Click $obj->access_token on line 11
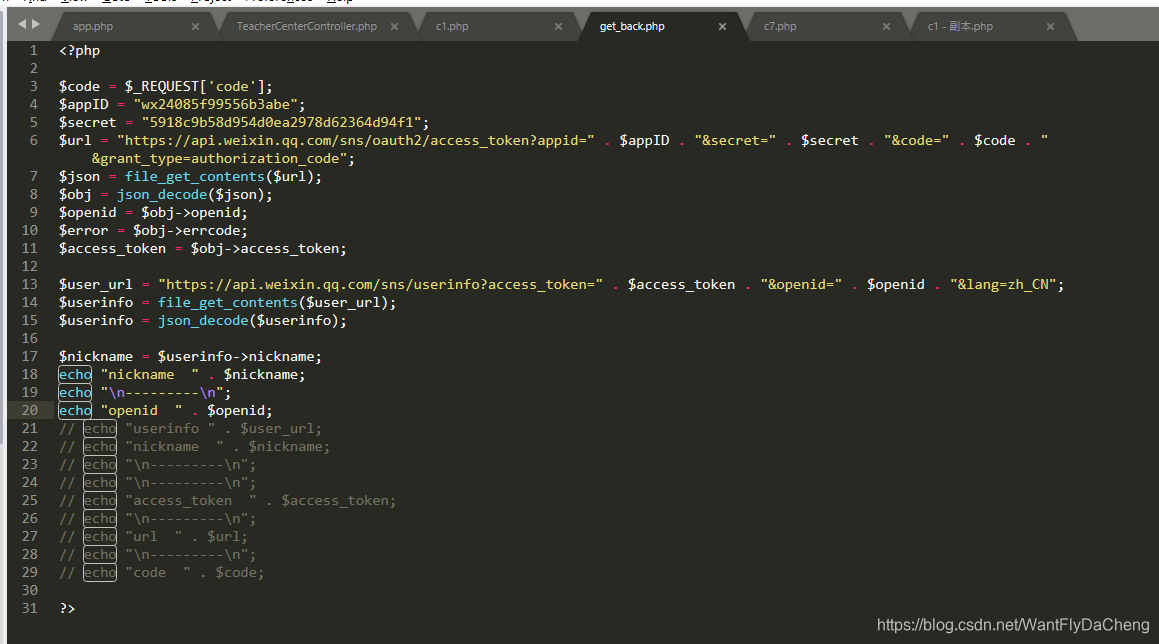Image resolution: width=1159 pixels, height=644 pixels. (x=265, y=249)
